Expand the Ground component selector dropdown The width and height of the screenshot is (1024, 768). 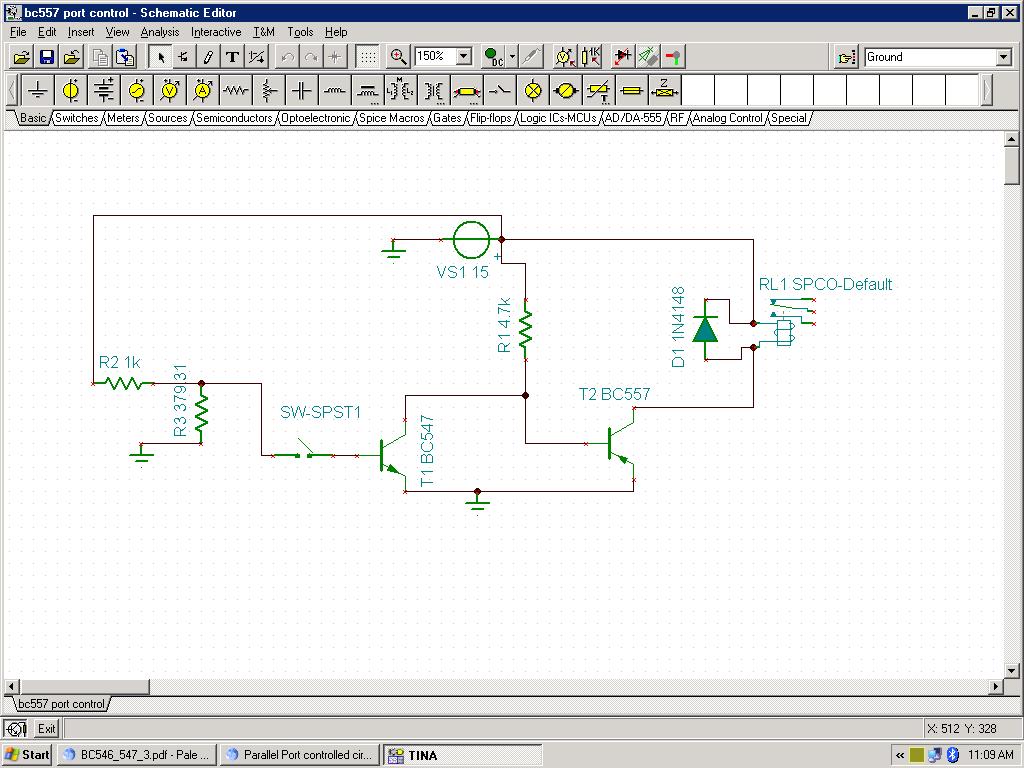point(1004,57)
